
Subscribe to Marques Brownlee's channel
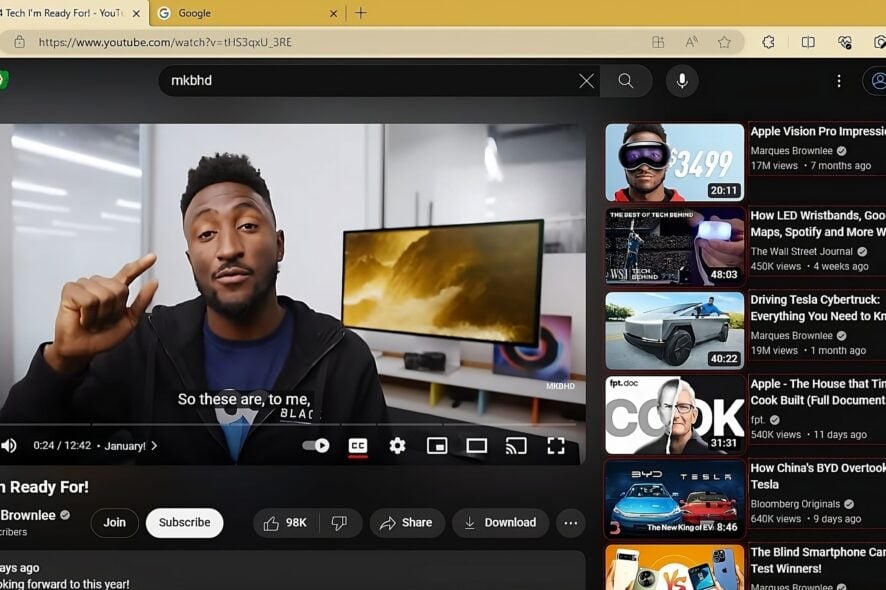184,522
